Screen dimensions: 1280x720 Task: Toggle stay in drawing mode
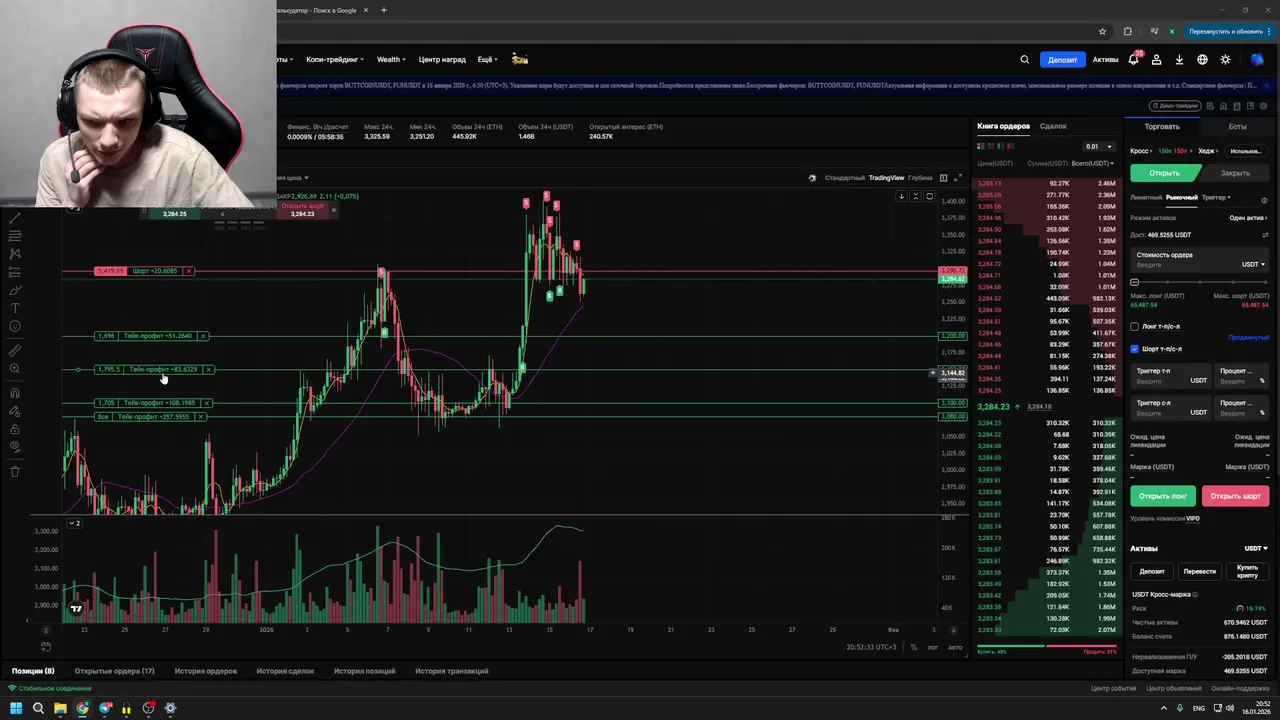15,411
